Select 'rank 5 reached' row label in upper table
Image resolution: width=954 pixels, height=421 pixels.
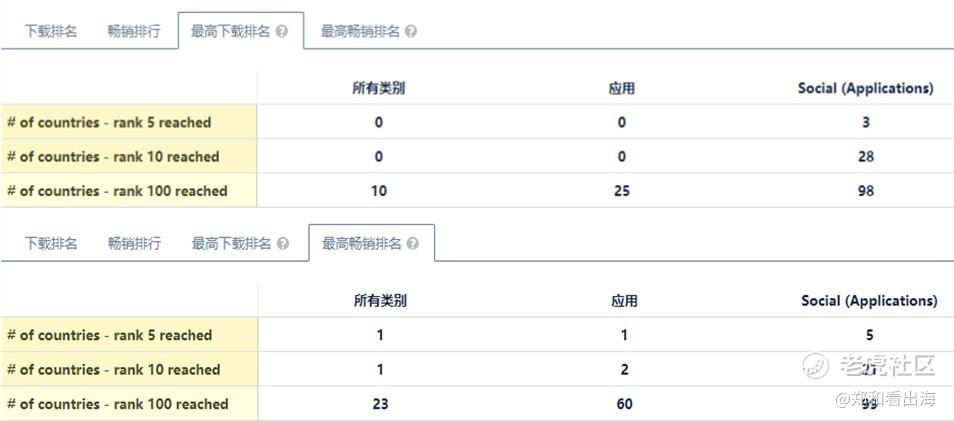[109, 123]
